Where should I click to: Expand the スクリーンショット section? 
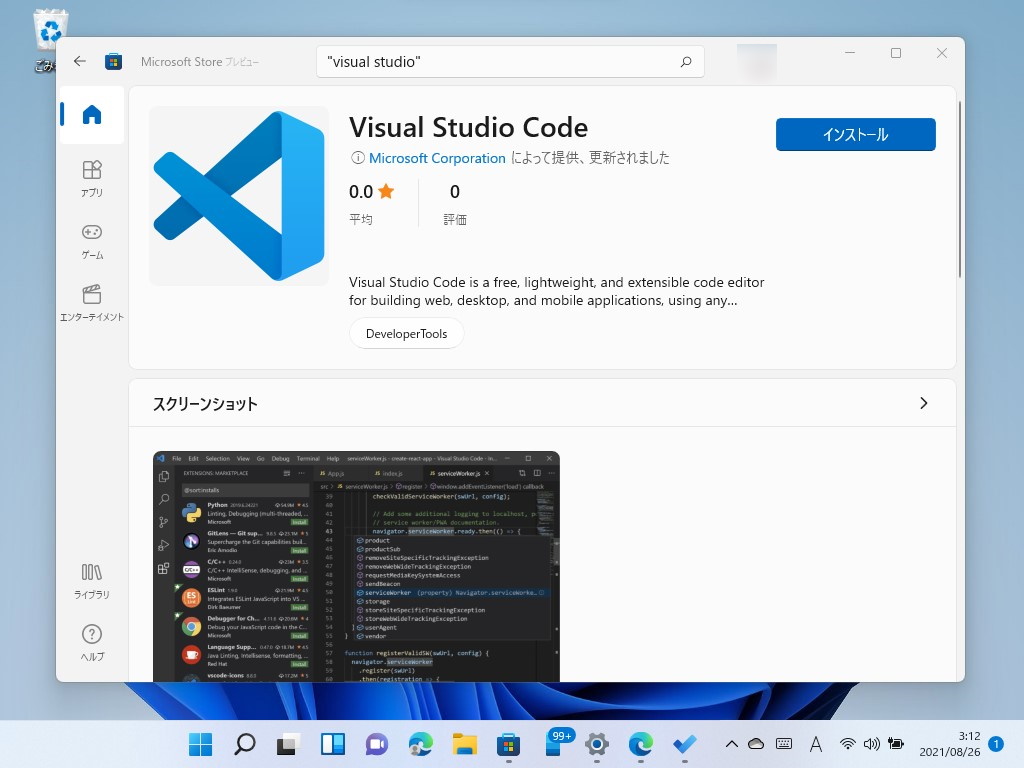(923, 402)
